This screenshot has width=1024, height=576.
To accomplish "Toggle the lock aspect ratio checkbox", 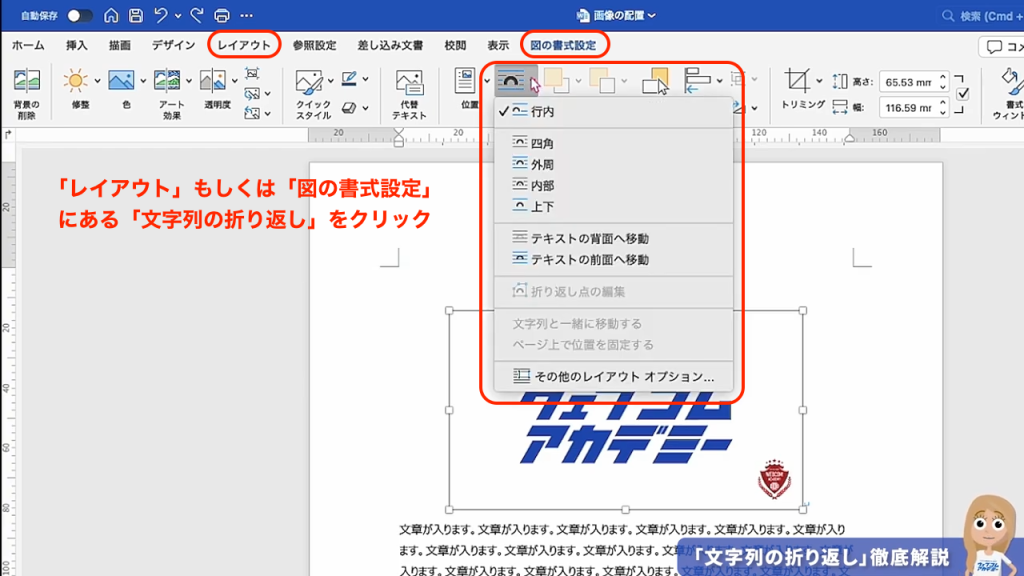I will tap(962, 93).
